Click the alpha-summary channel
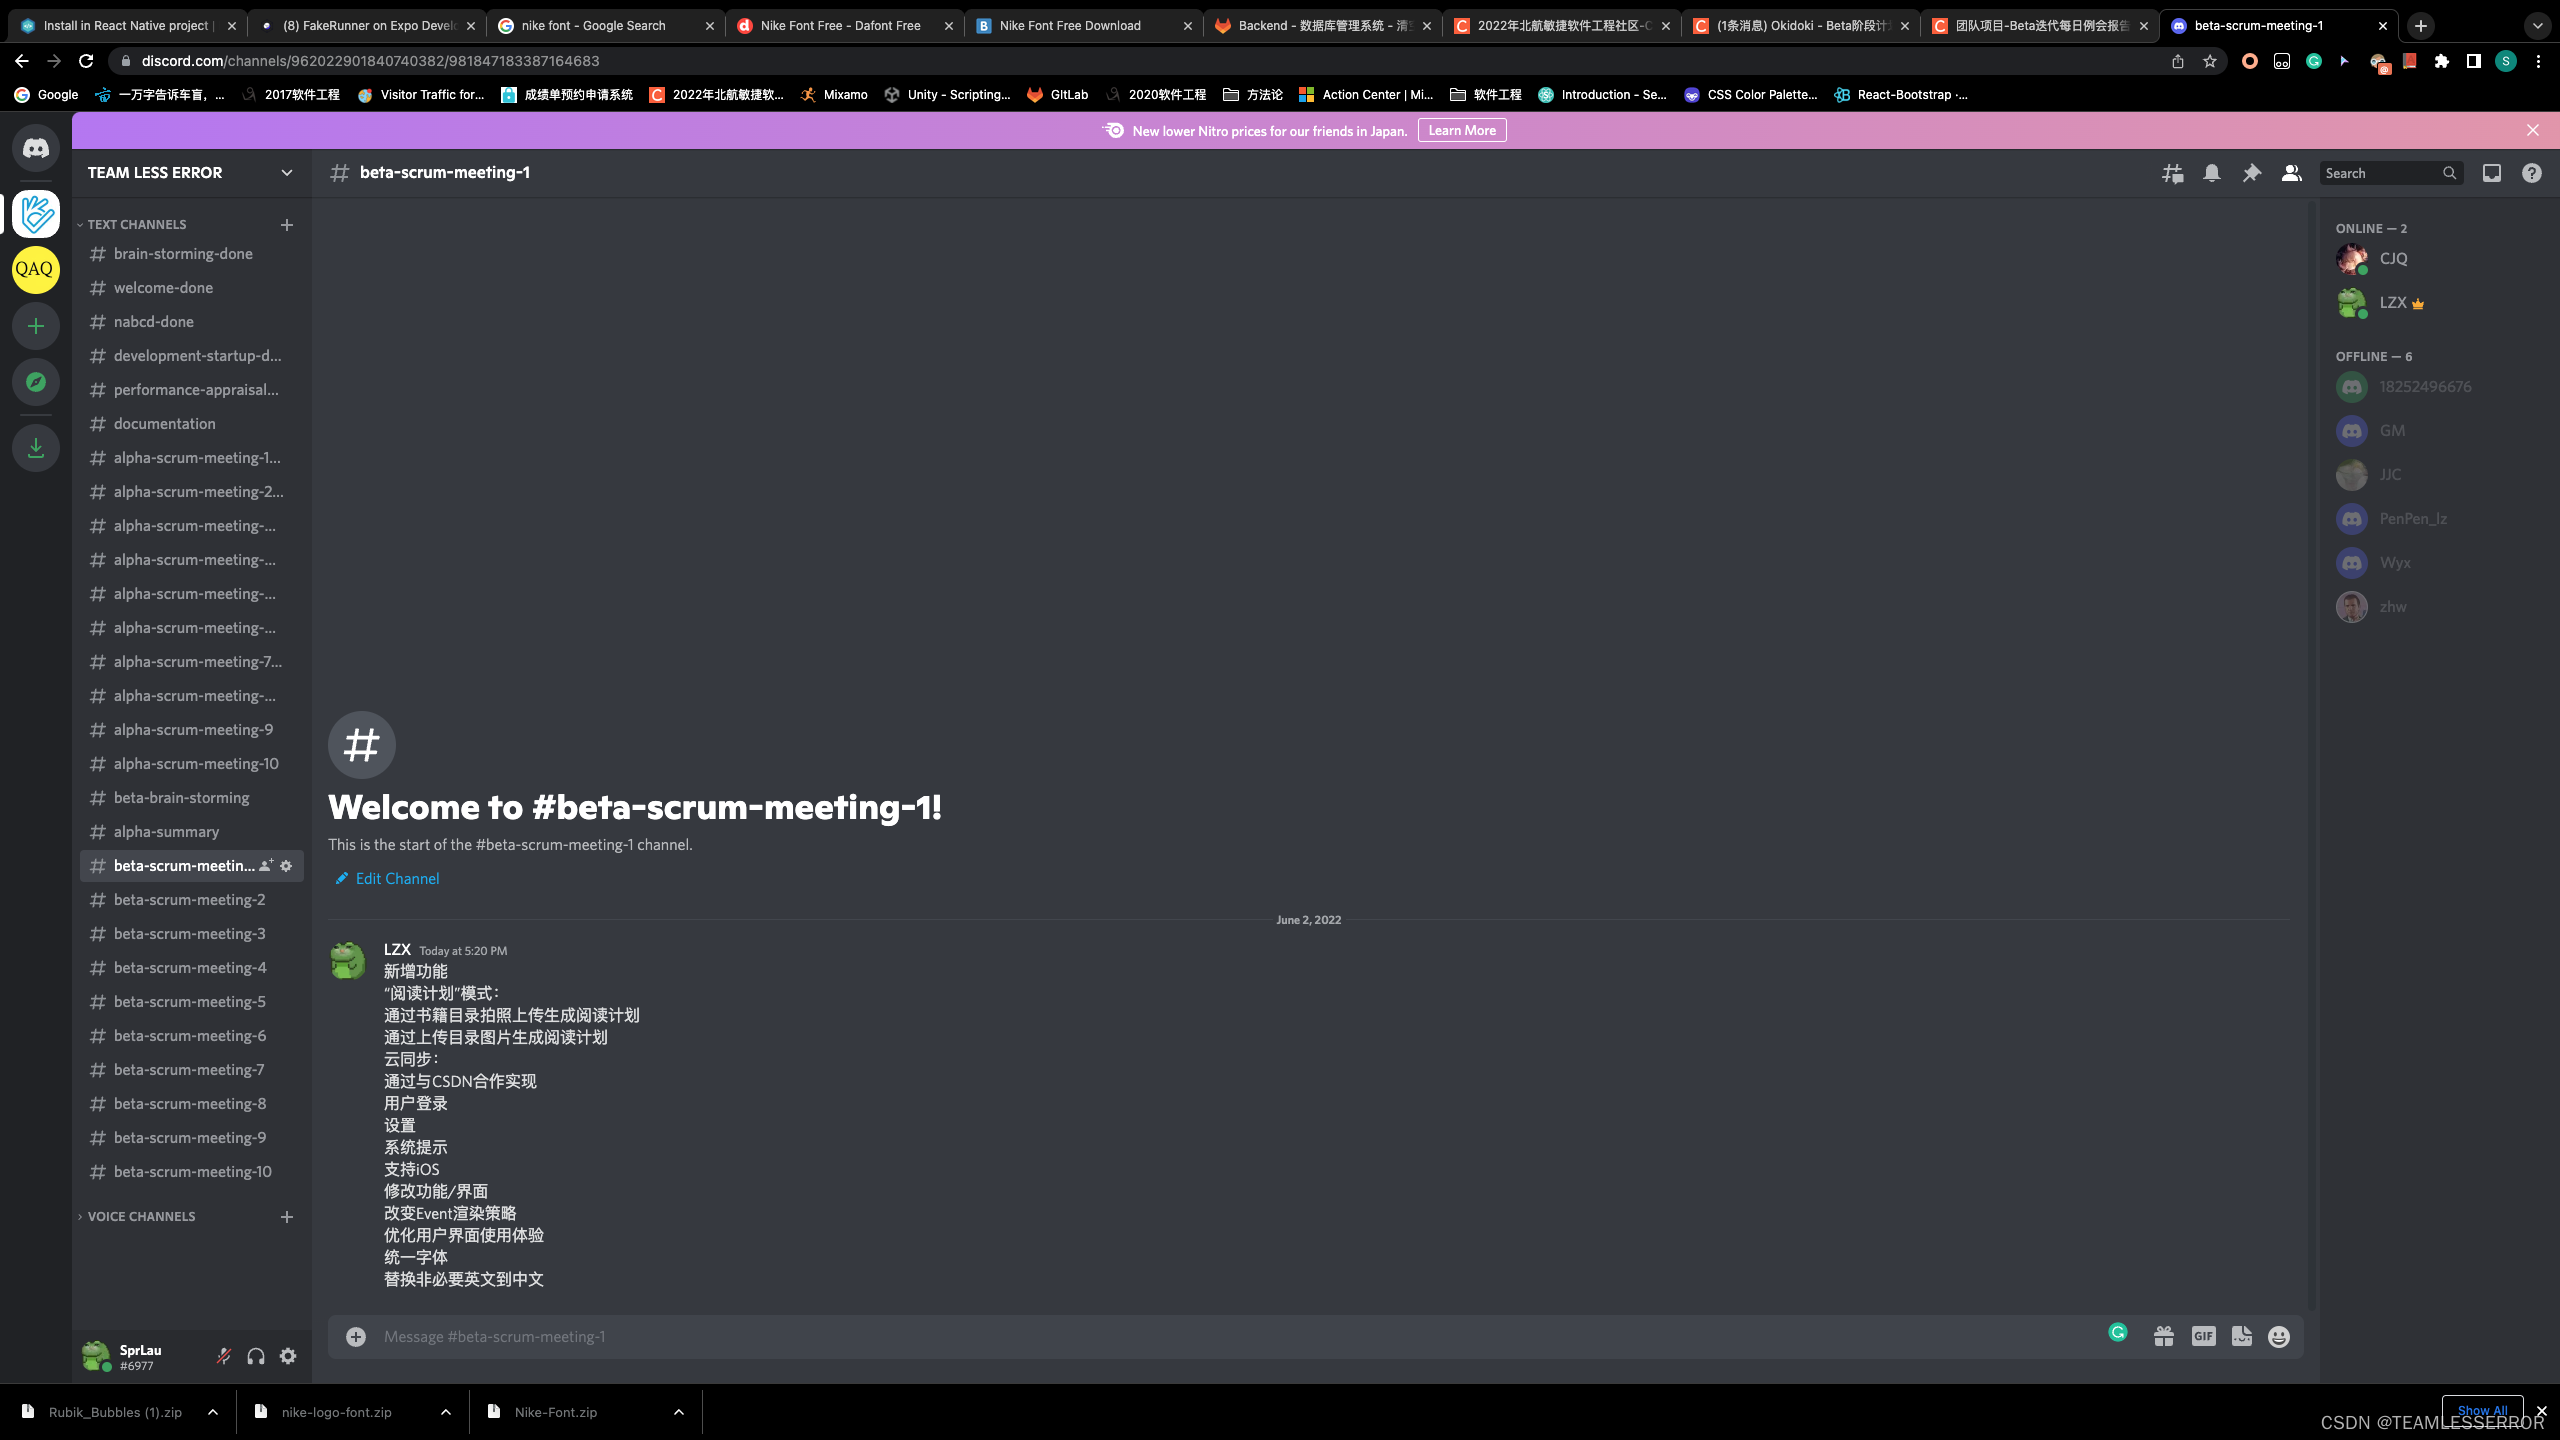 (165, 830)
